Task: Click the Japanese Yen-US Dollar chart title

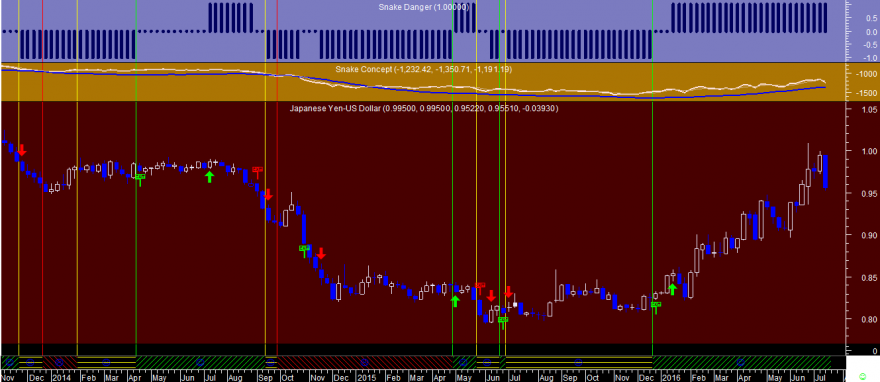Action: [x=424, y=108]
